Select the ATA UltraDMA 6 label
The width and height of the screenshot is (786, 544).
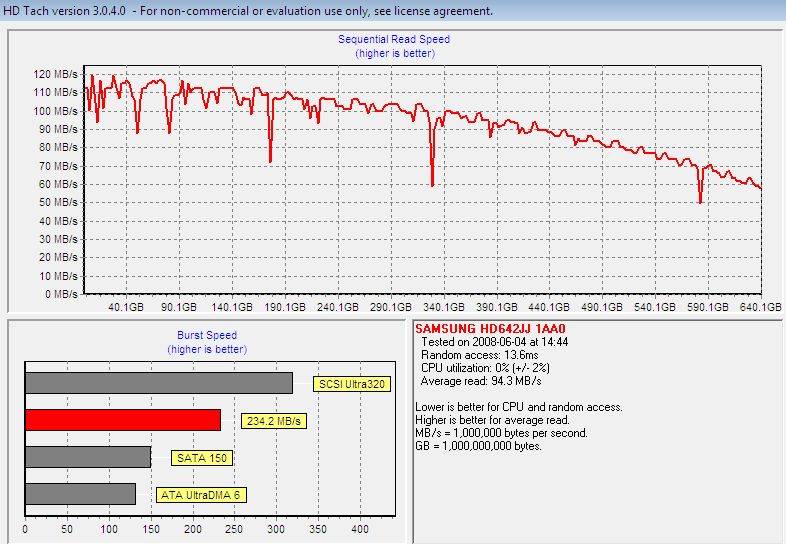pyautogui.click(x=200, y=494)
